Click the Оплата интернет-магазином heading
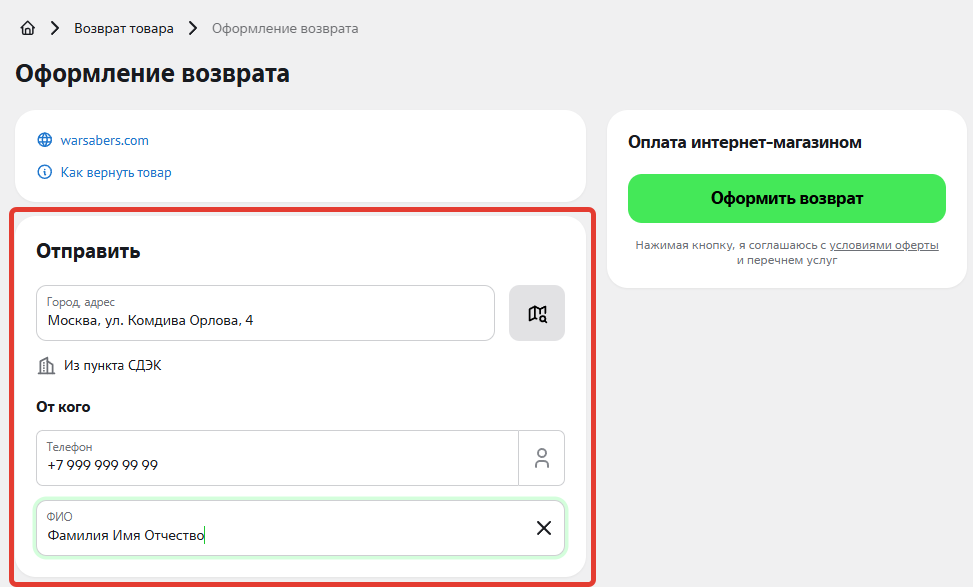973x587 pixels. [x=744, y=142]
